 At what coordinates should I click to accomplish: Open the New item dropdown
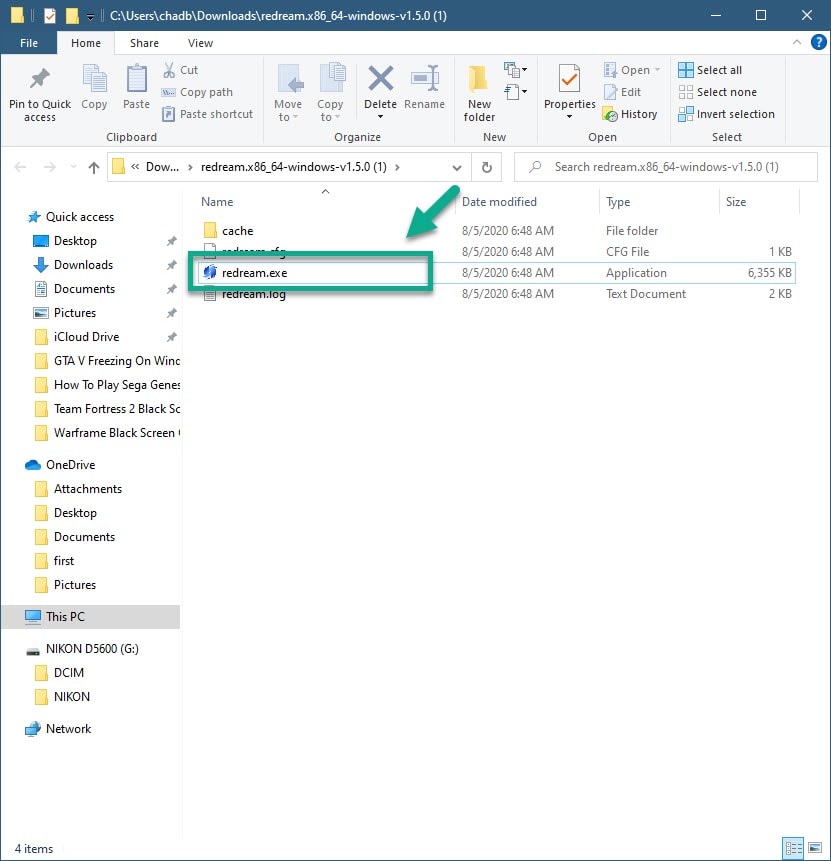[516, 70]
